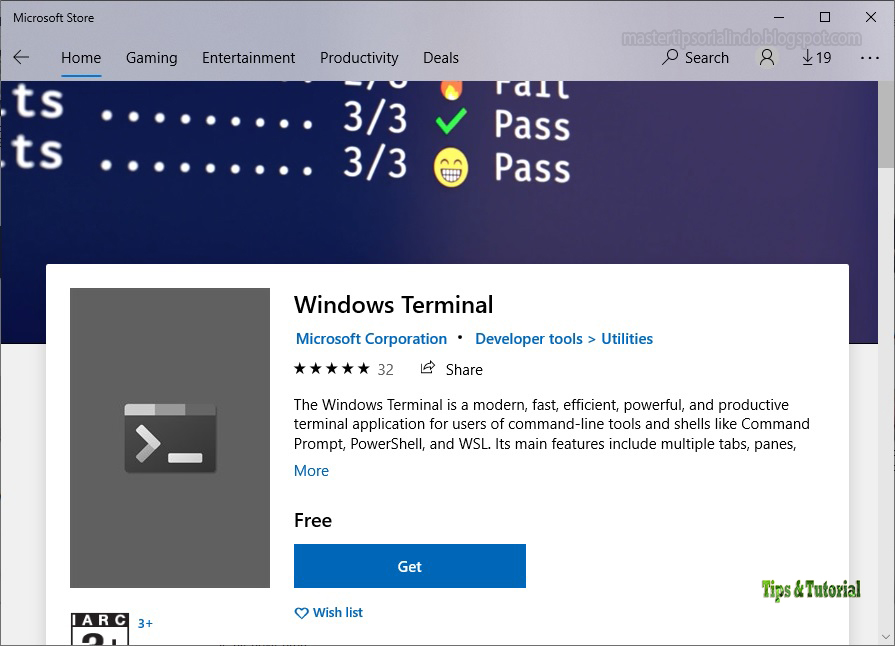This screenshot has width=895, height=646.
Task: Open your account profile icon
Action: point(766,58)
